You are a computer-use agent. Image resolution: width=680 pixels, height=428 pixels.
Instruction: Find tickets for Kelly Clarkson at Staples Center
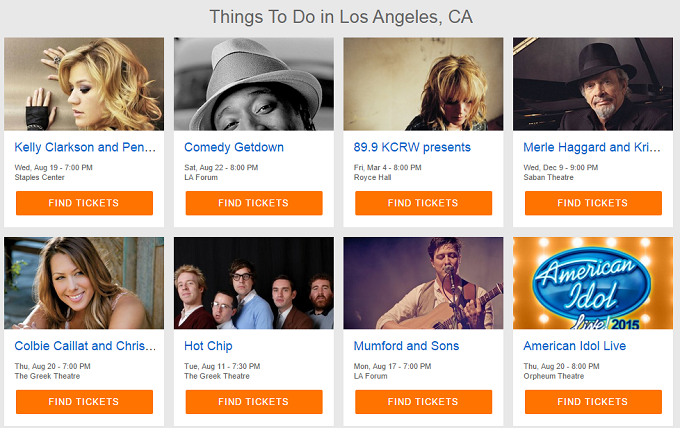[84, 203]
